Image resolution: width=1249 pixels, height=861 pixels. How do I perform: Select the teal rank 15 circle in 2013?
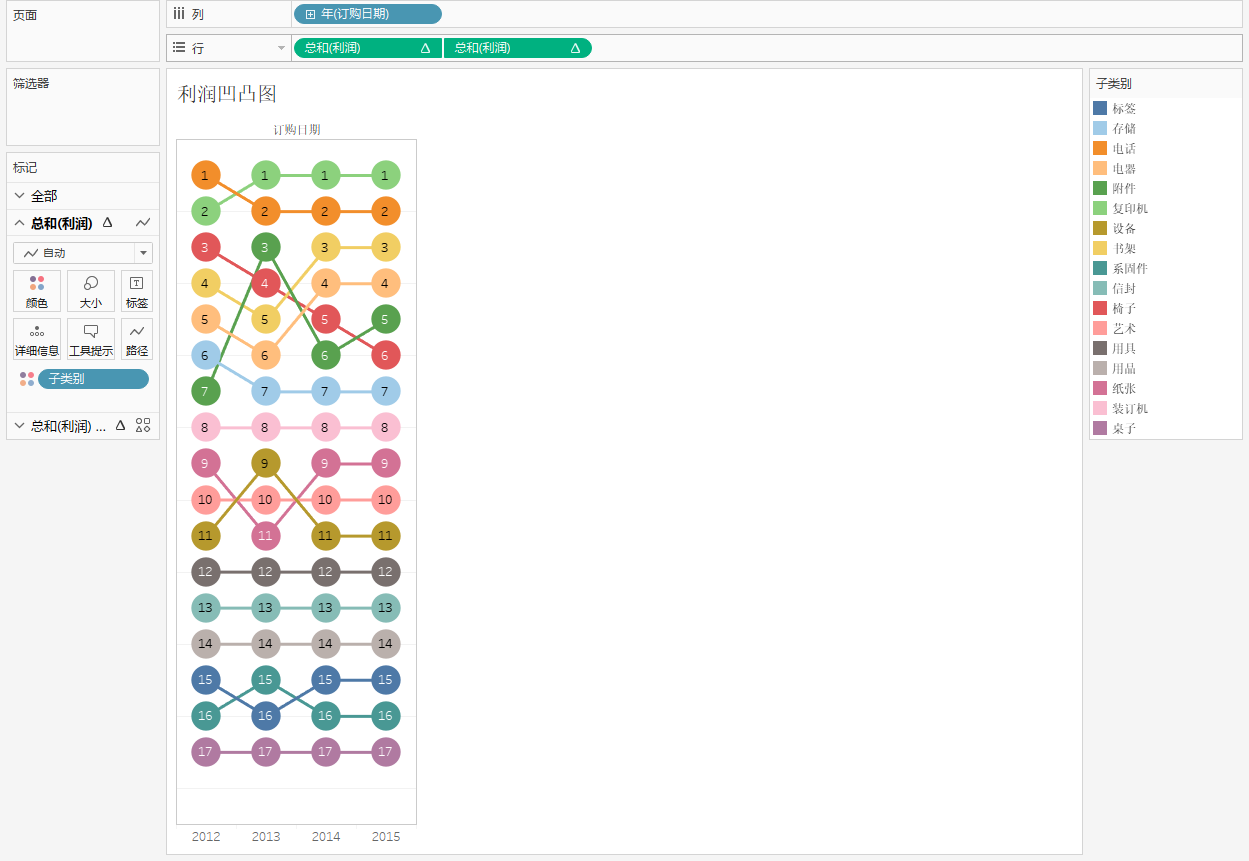(265, 679)
